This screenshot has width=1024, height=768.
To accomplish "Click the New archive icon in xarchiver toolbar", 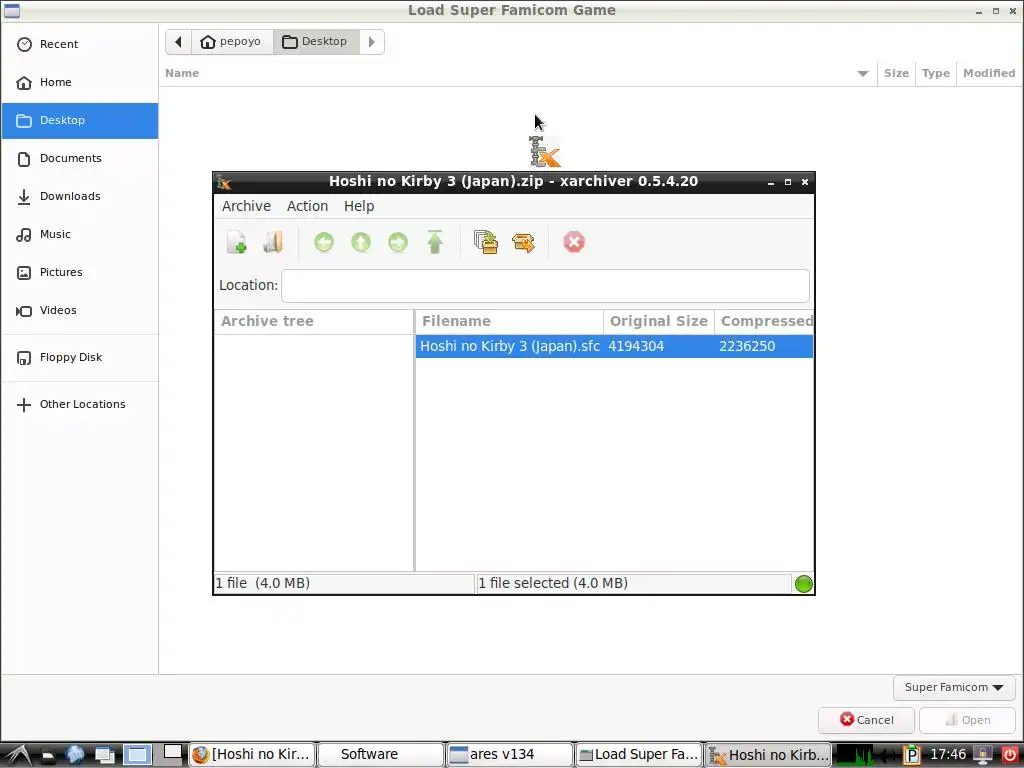I will pyautogui.click(x=236, y=242).
